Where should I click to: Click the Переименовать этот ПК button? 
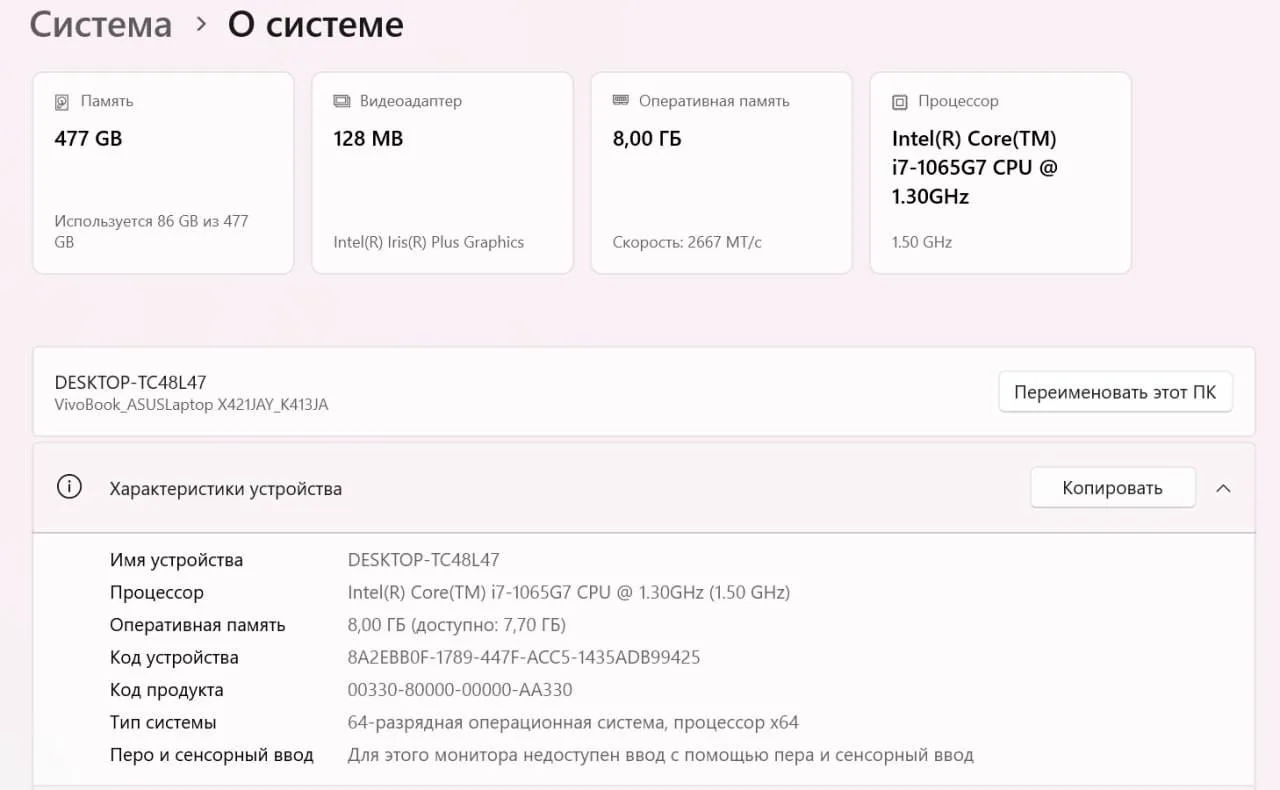coord(1115,392)
